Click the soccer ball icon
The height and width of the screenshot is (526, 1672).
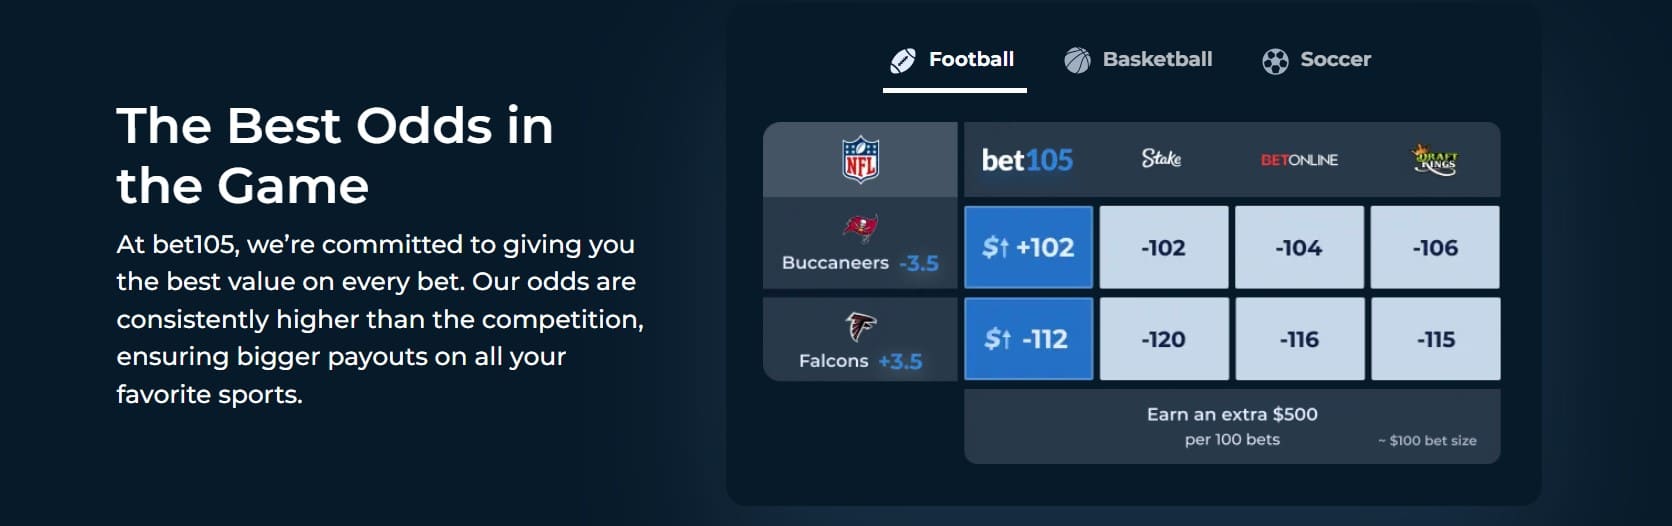(1275, 61)
